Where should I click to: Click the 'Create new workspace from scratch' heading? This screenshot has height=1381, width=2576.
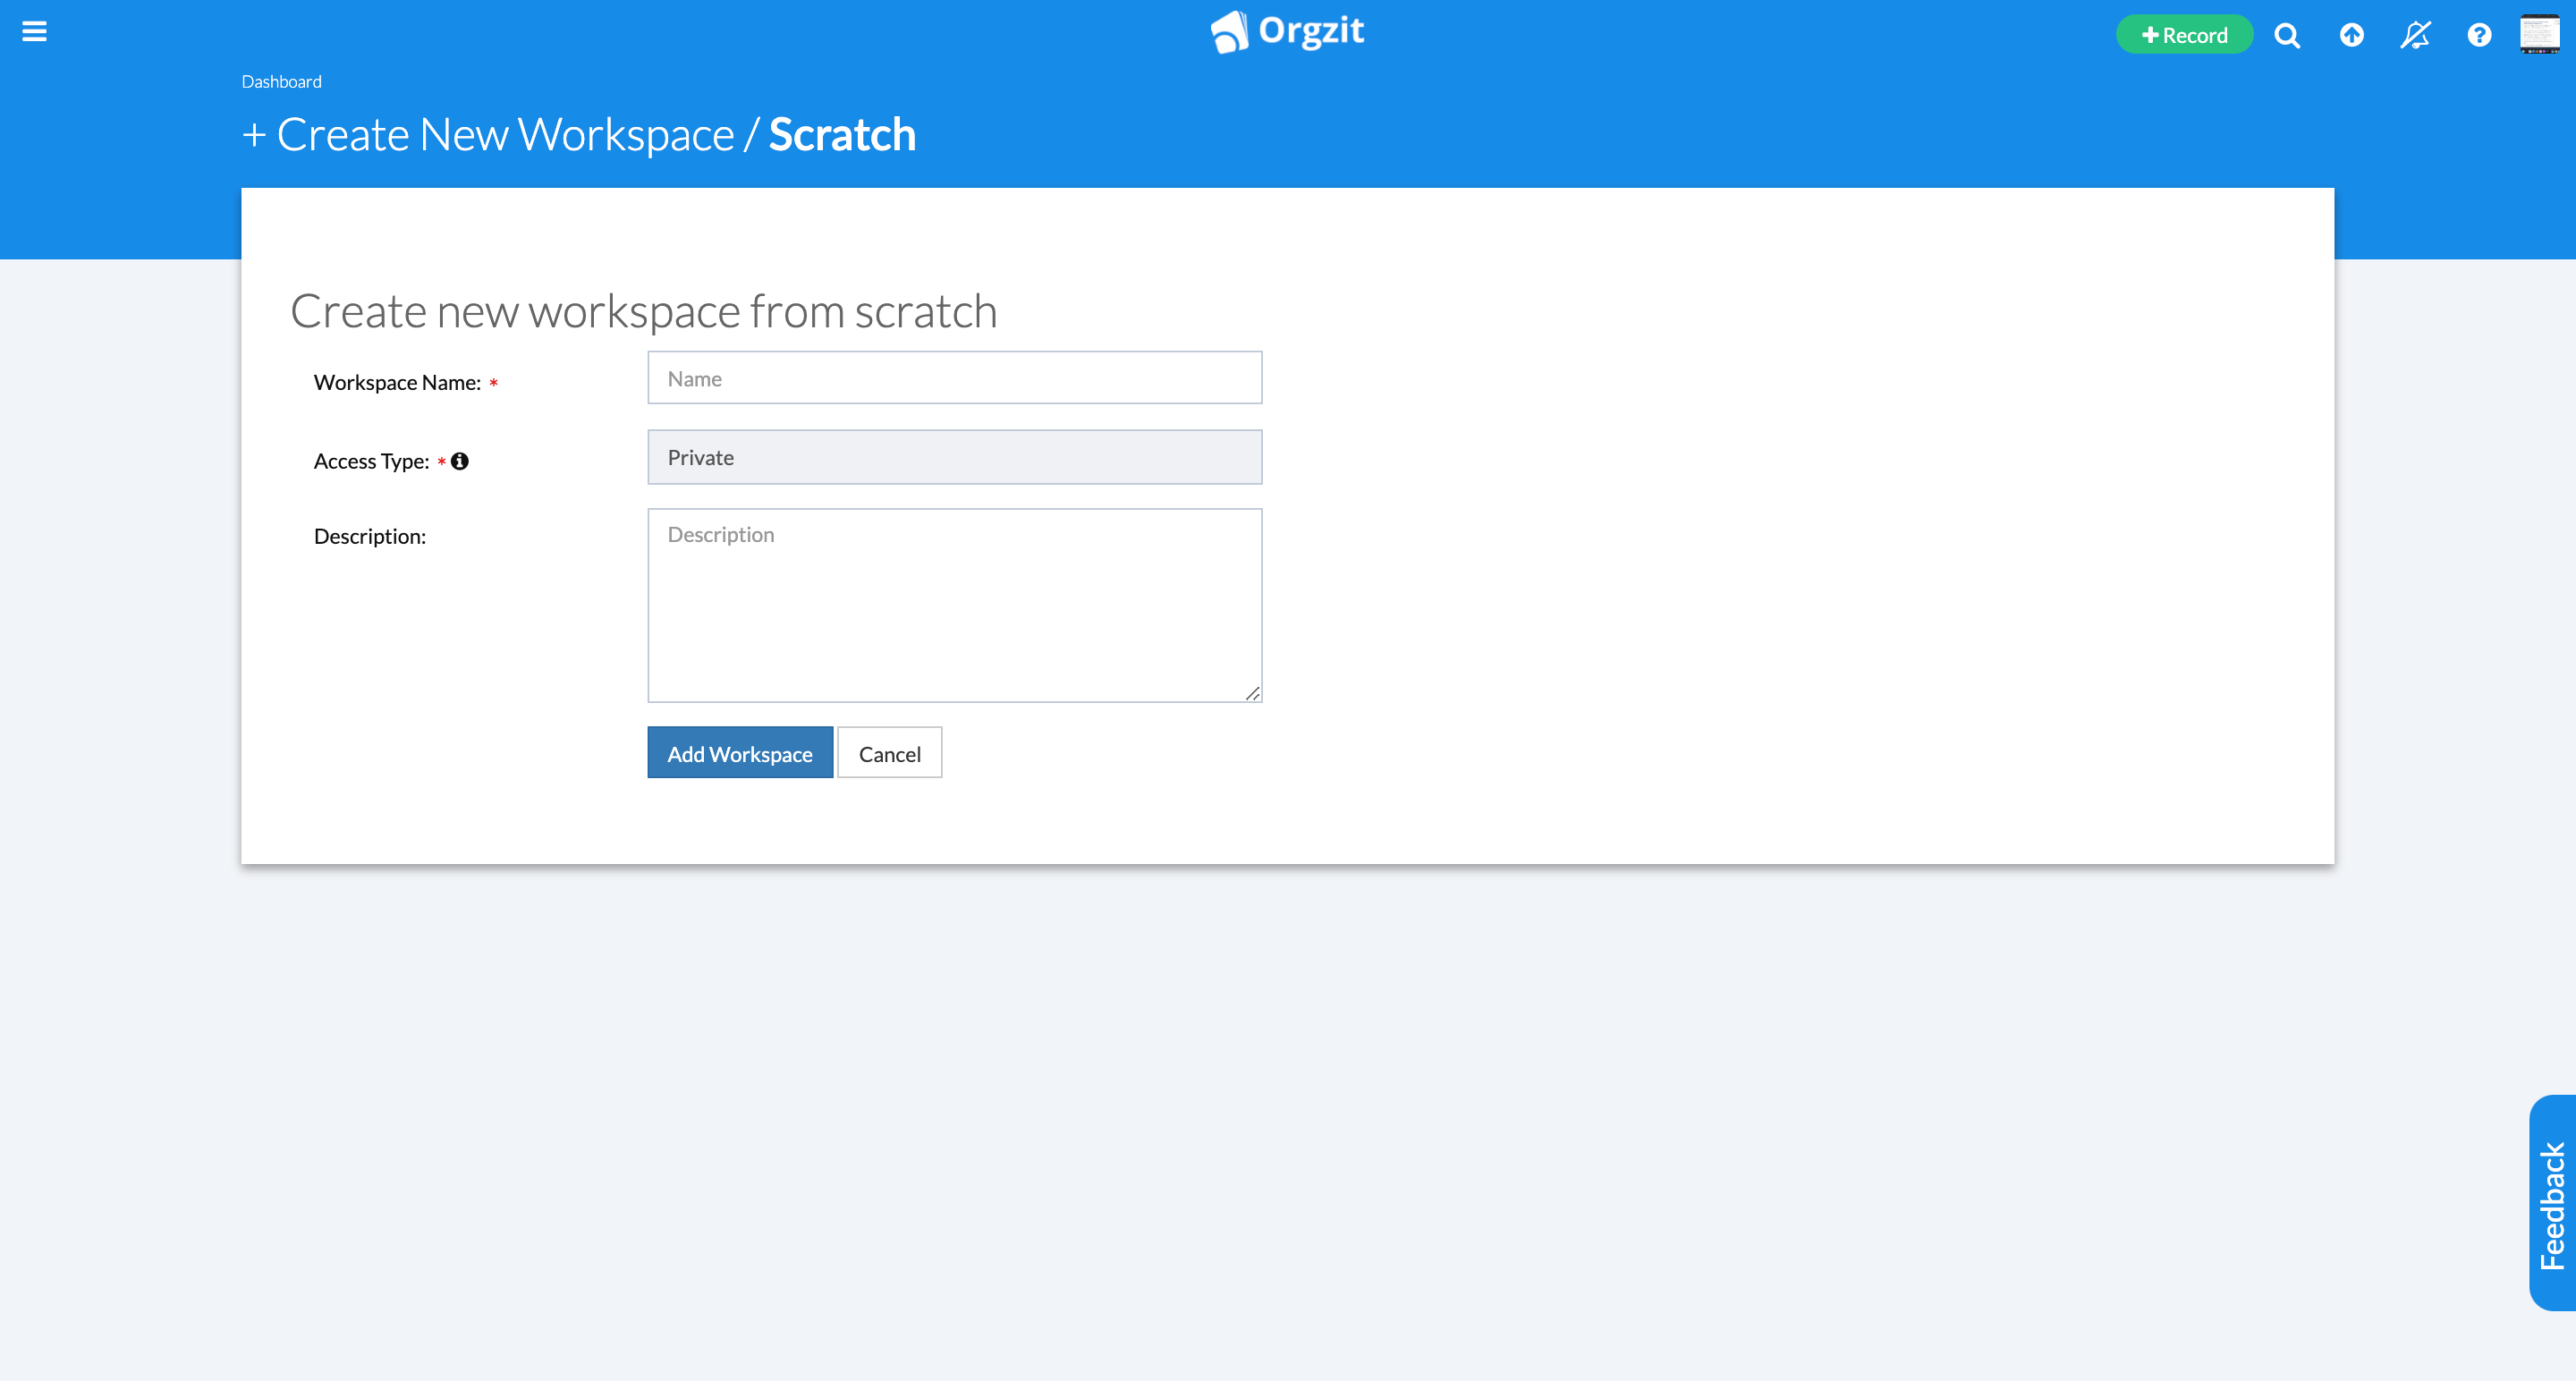644,311
